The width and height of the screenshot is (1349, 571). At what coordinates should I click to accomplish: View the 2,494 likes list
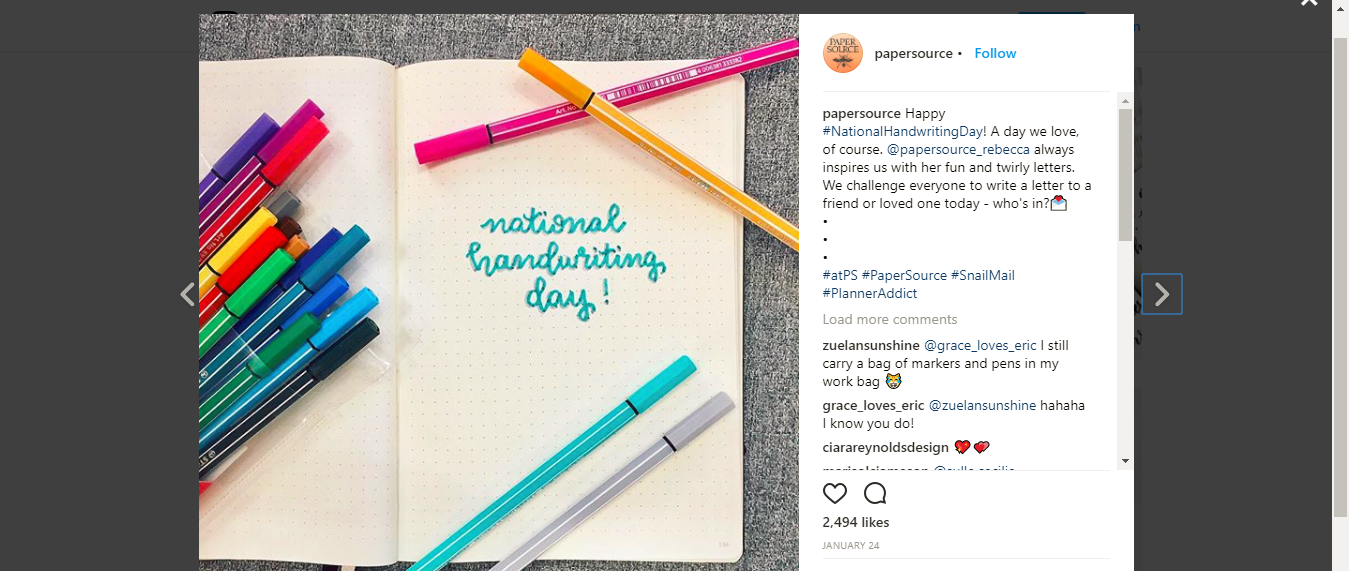pyautogui.click(x=855, y=522)
